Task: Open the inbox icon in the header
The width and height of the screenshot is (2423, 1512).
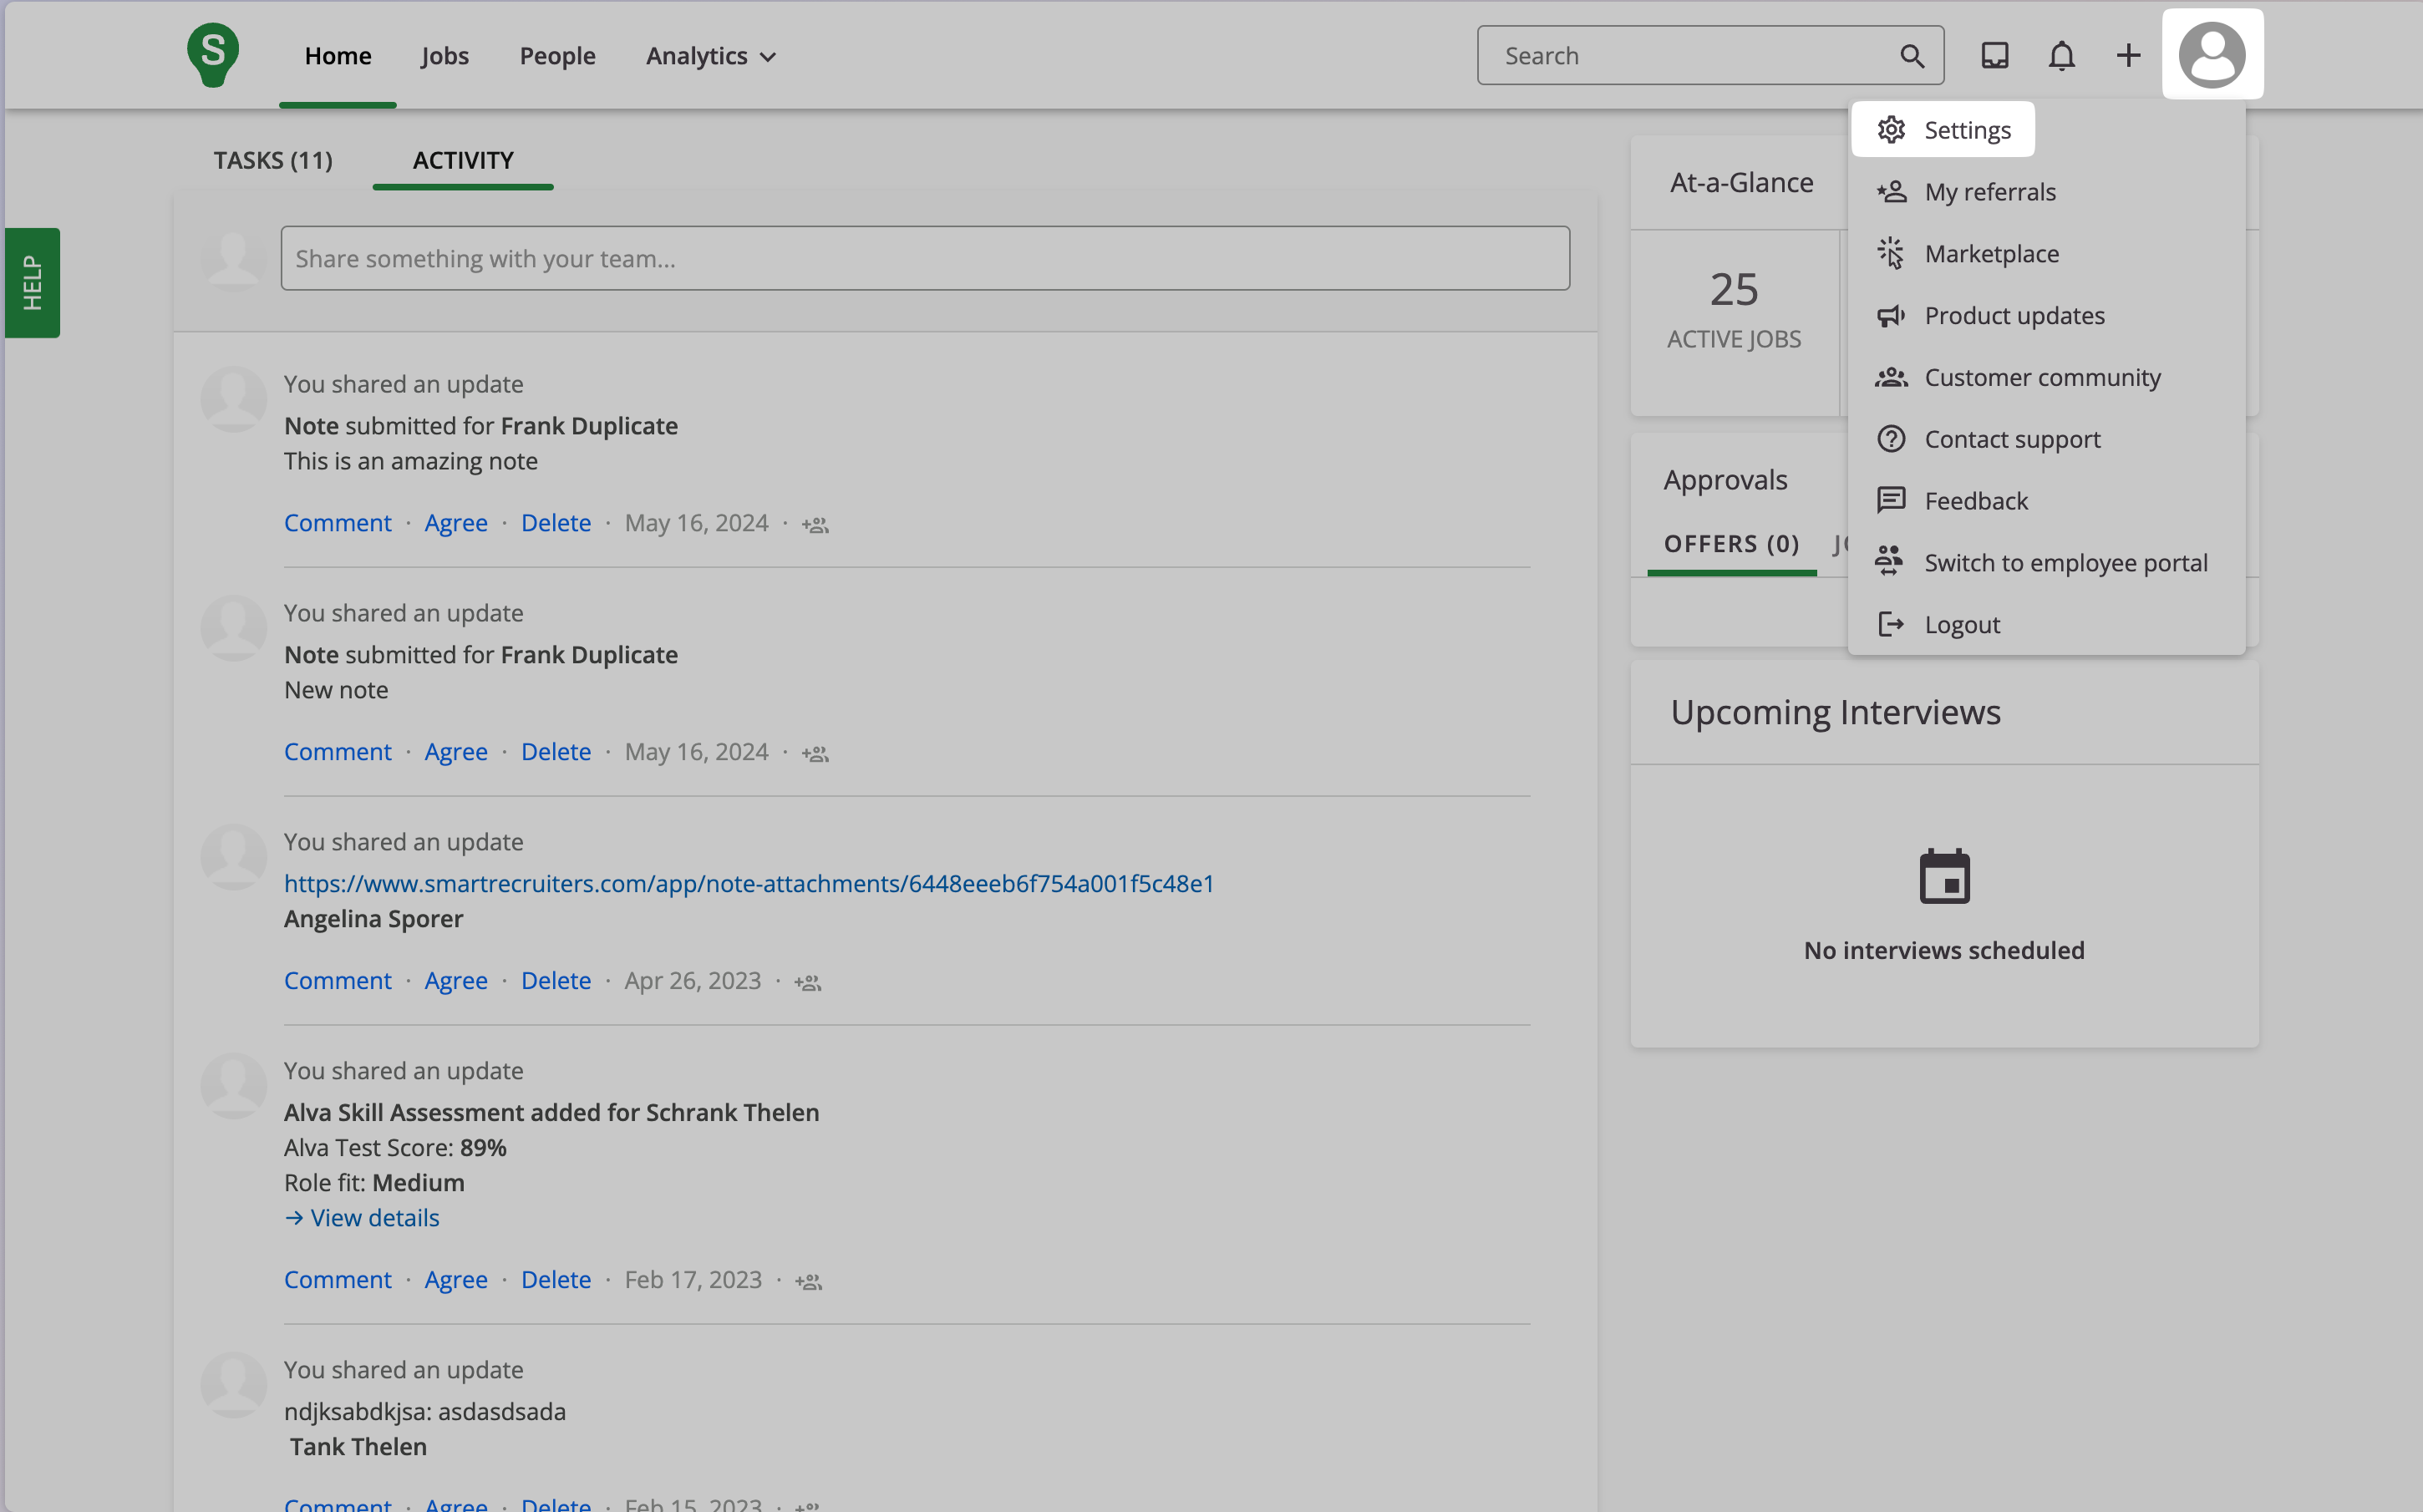Action: [x=1994, y=56]
